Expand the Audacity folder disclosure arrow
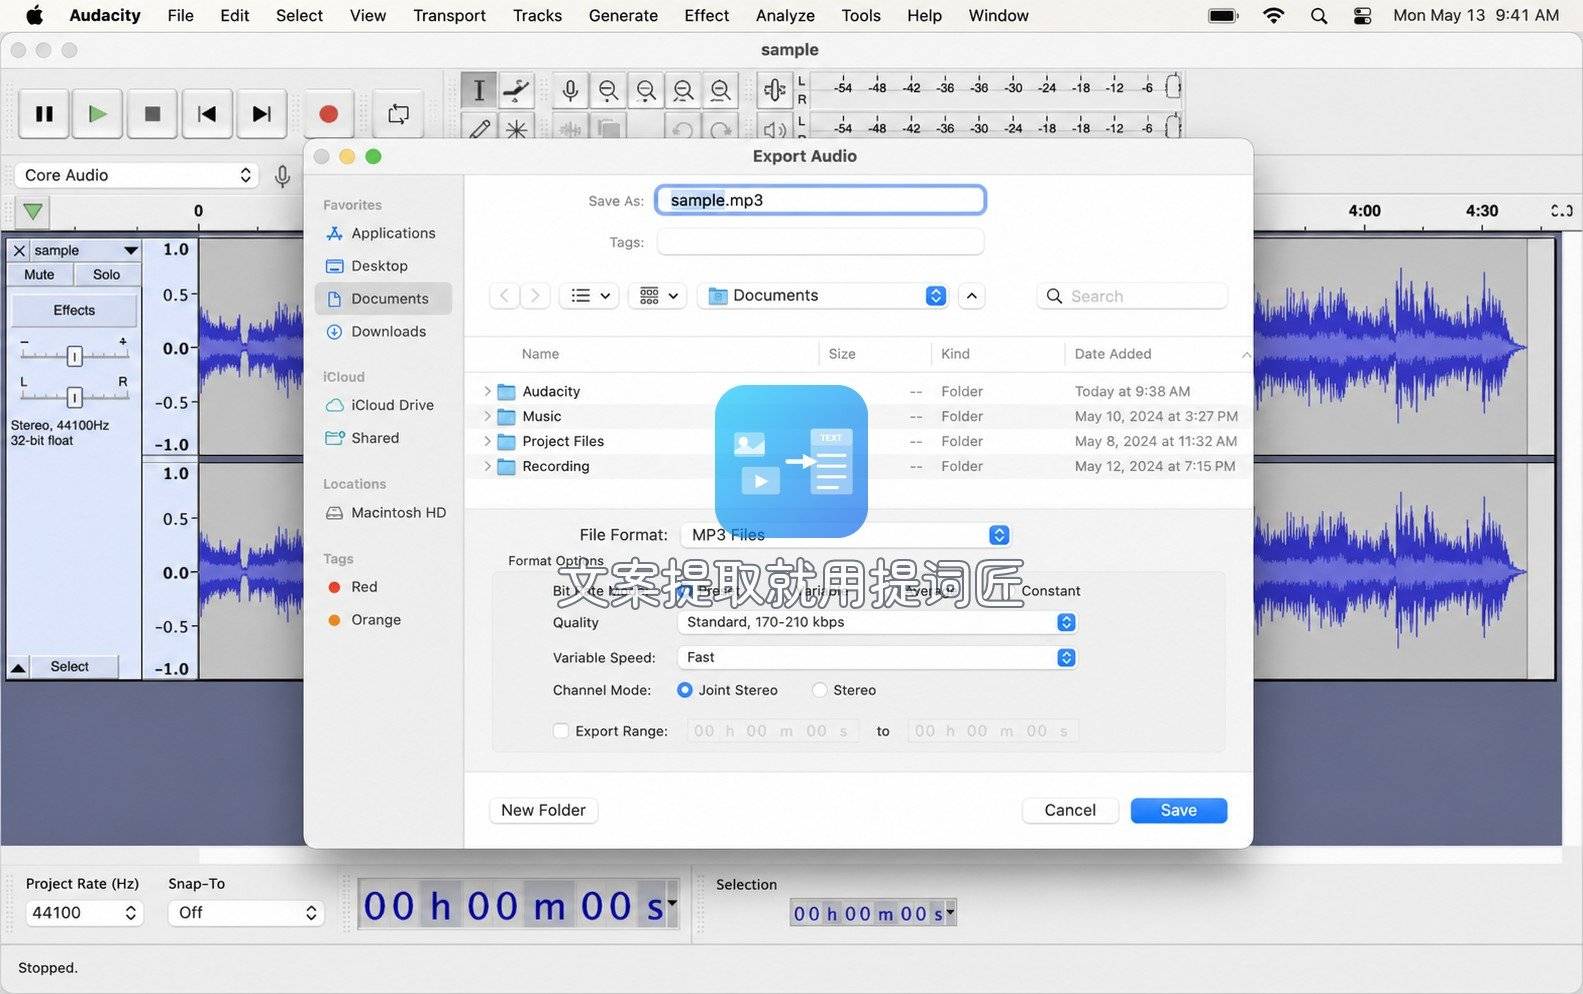The height and width of the screenshot is (994, 1583). [x=487, y=391]
